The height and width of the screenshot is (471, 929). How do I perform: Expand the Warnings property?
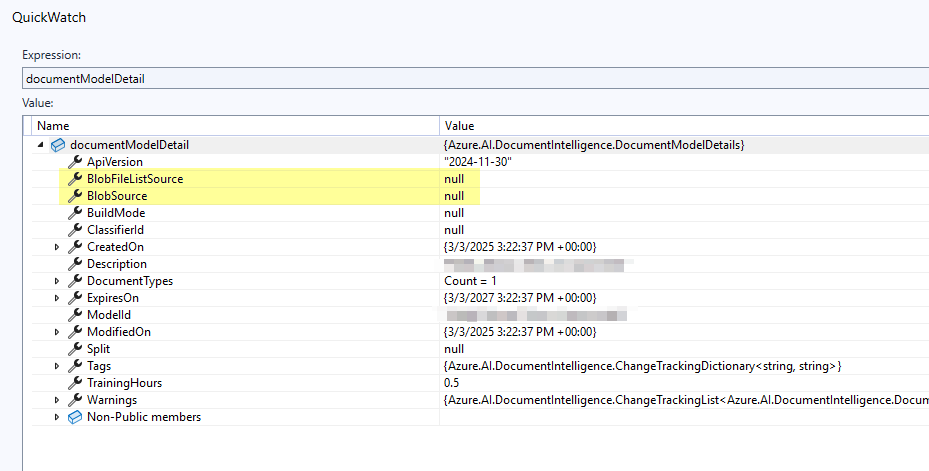(57, 400)
